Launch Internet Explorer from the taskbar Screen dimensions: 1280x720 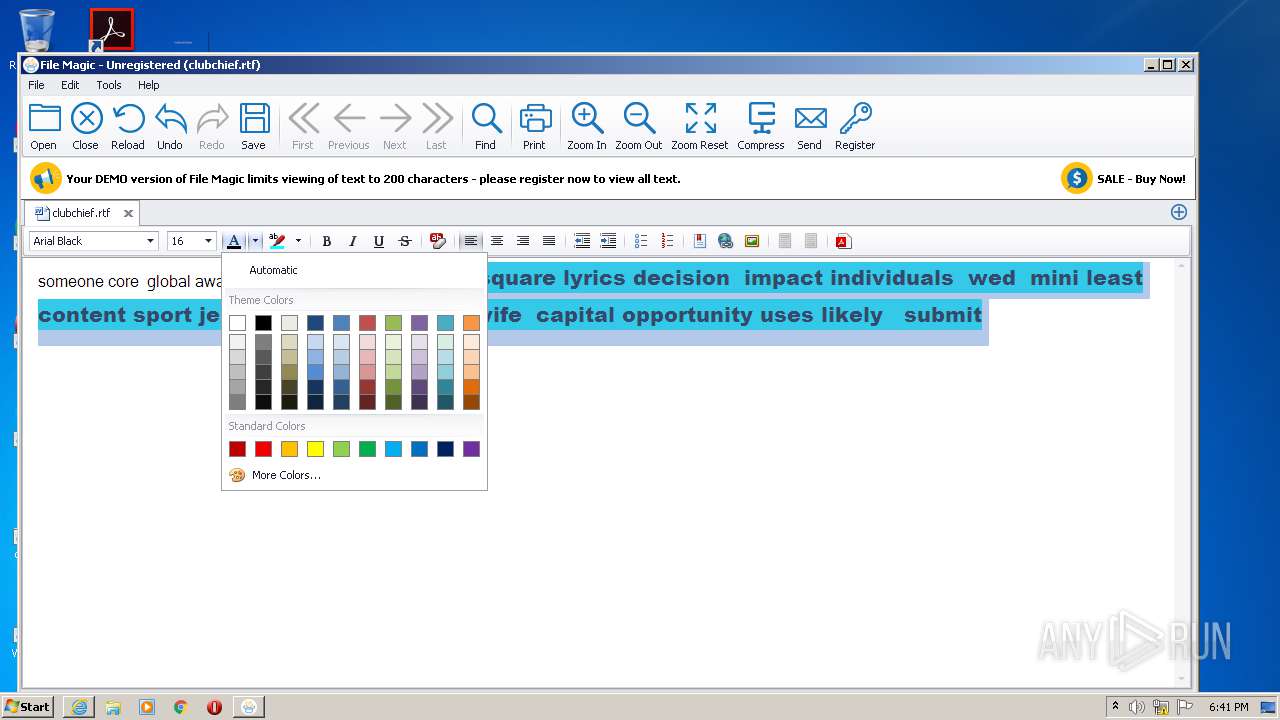coord(79,707)
